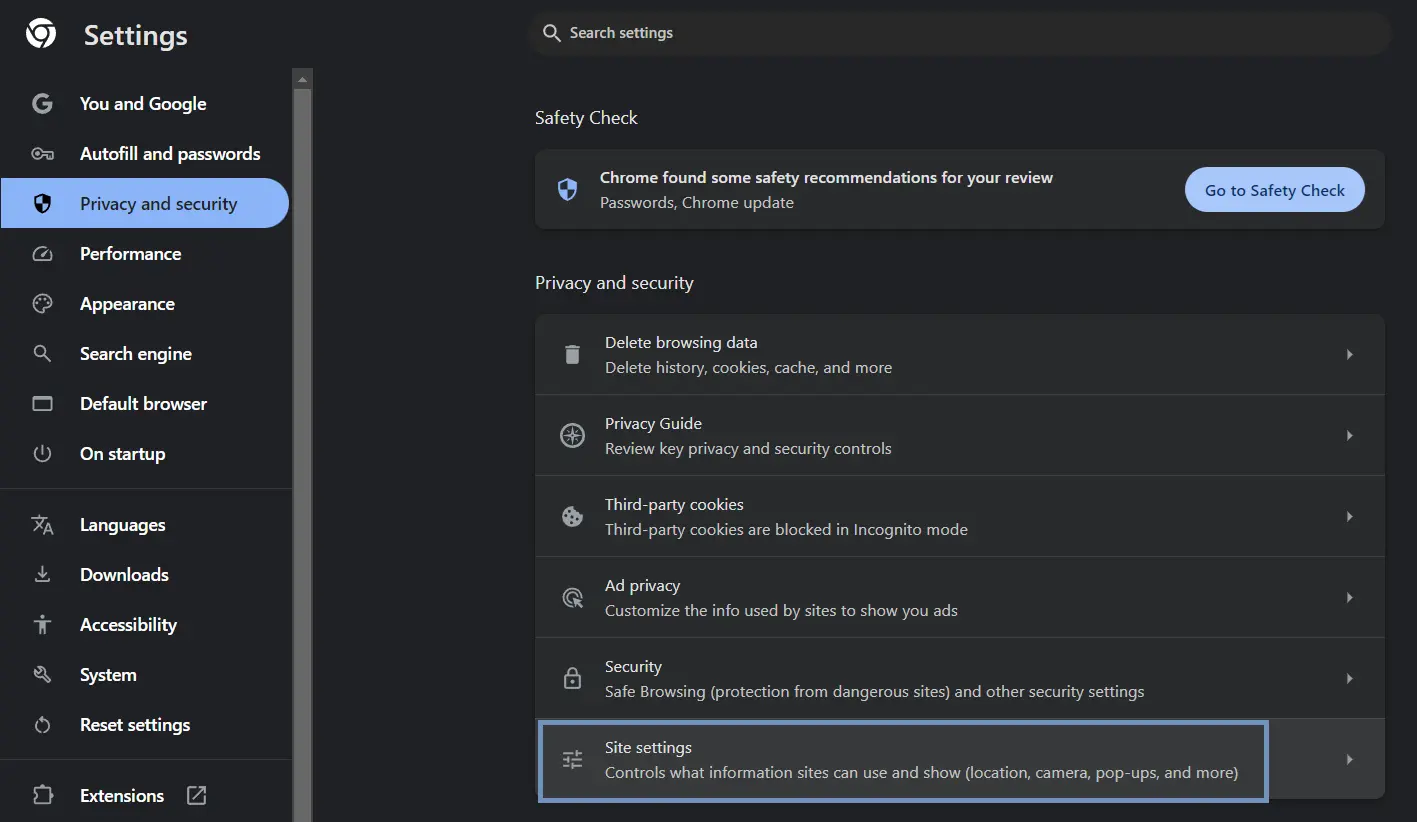This screenshot has height=822, width=1417.
Task: Click the Privacy Guide compass icon
Action: point(572,436)
